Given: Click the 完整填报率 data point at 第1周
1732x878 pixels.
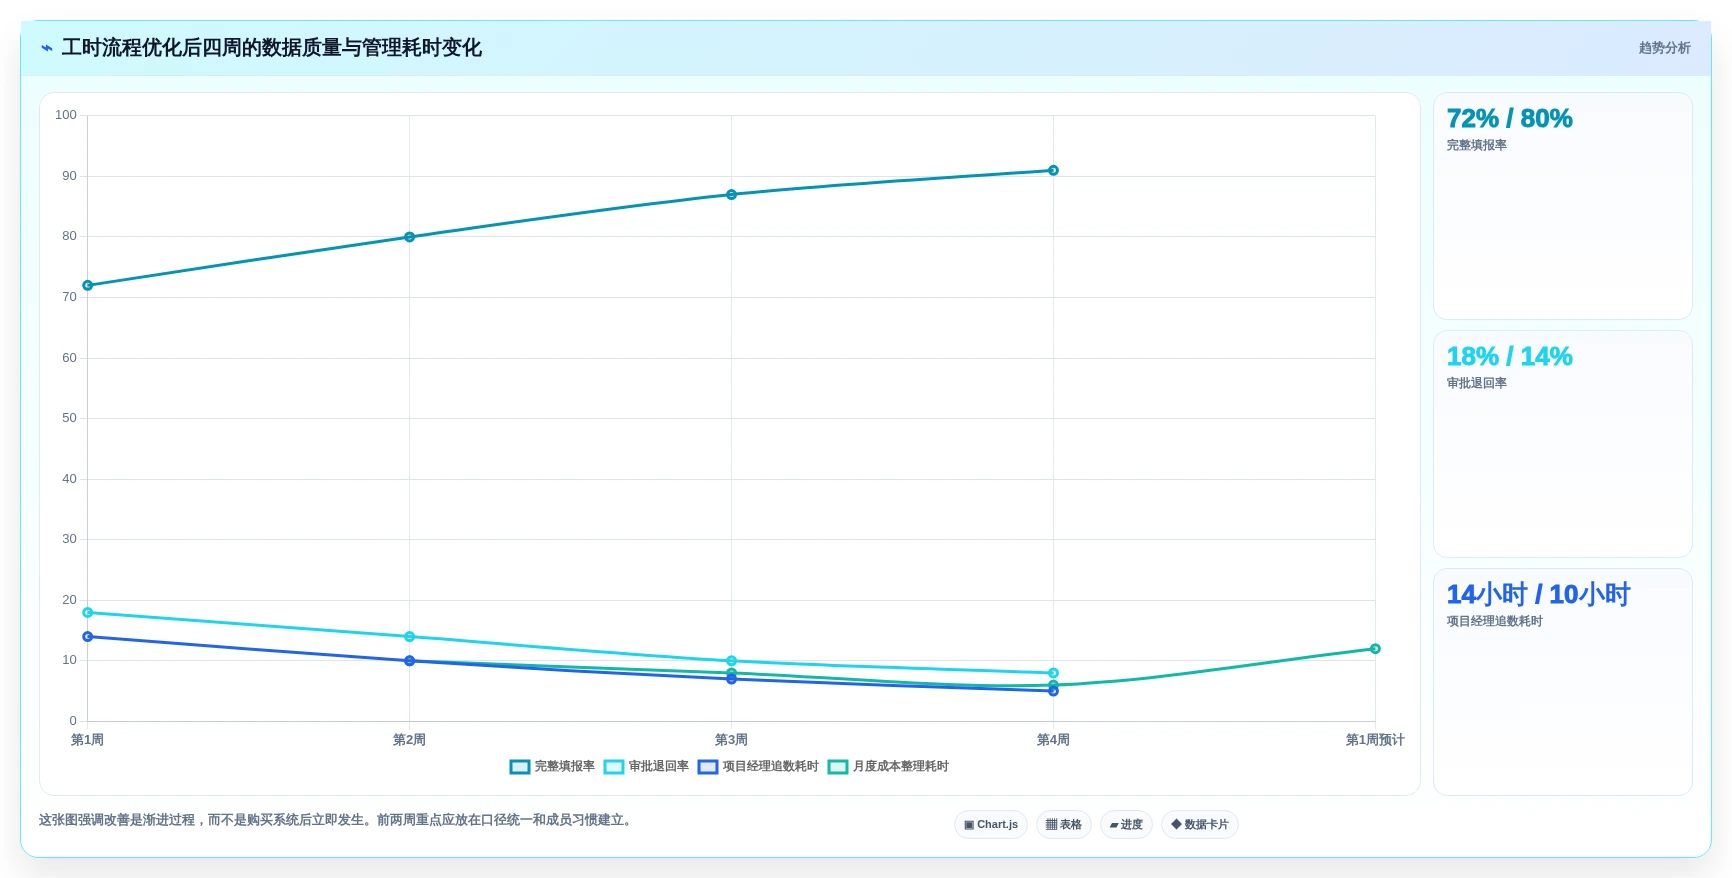Looking at the screenshot, I should (88, 286).
